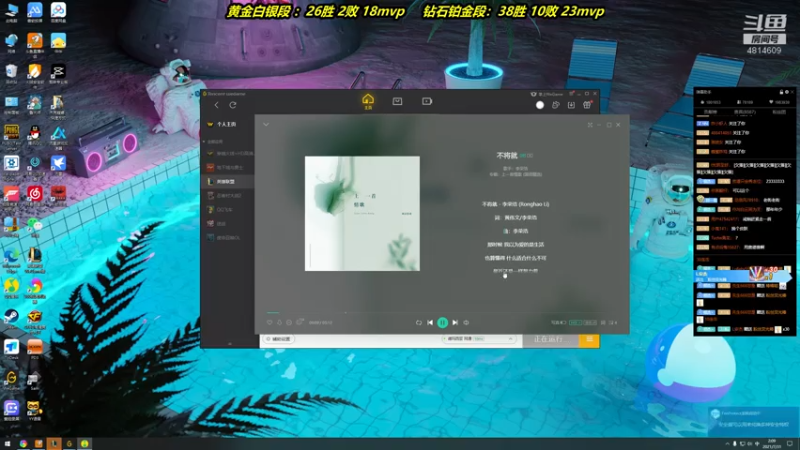Open the YY语音 desktop icon
This screenshot has height=450, width=800.
coord(34,411)
